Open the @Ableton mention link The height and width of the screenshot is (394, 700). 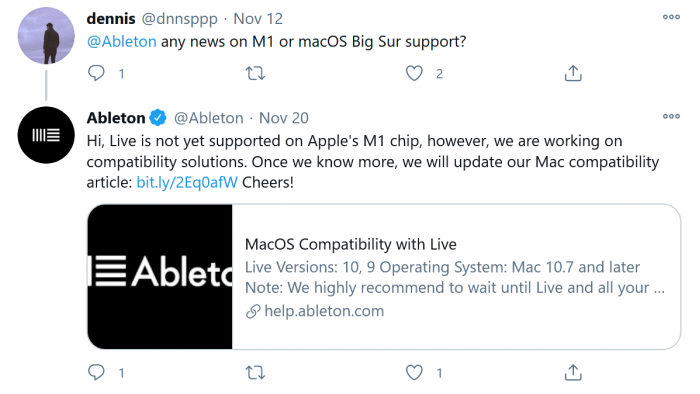[121, 41]
